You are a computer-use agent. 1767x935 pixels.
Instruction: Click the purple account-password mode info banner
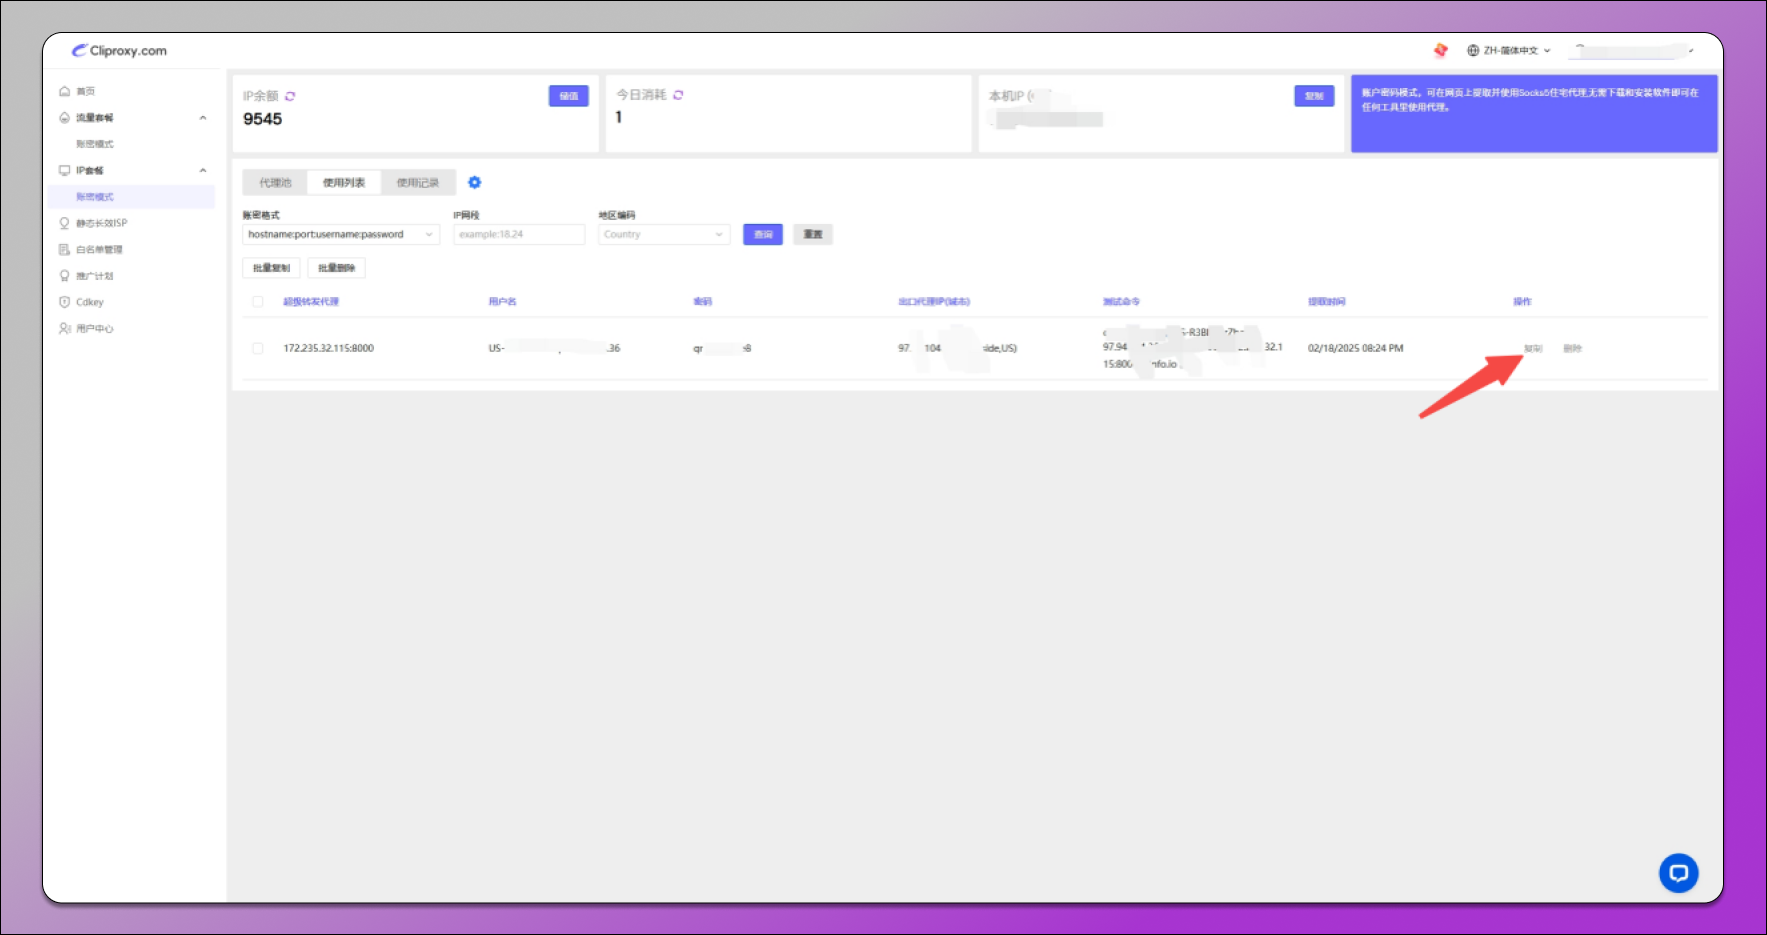tap(1534, 114)
